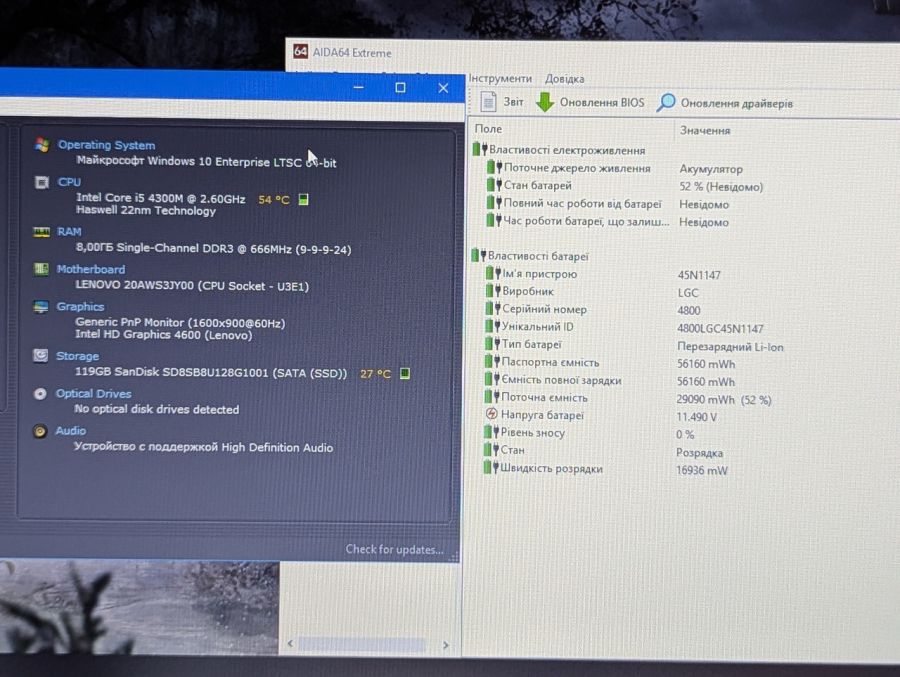The height and width of the screenshot is (677, 900).
Task: Click the RAM module icon
Action: [x=41, y=231]
